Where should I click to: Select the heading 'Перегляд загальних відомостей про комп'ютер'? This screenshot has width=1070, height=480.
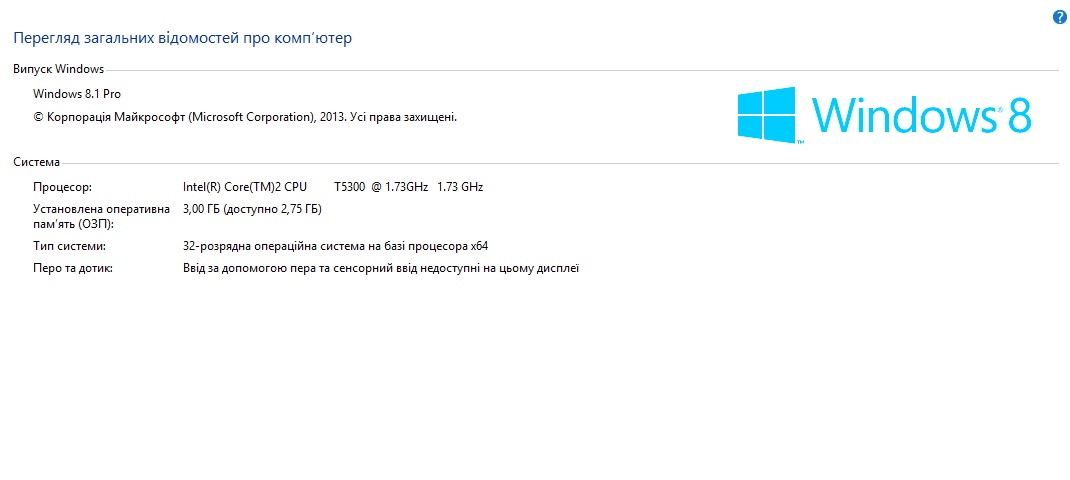[x=183, y=38]
